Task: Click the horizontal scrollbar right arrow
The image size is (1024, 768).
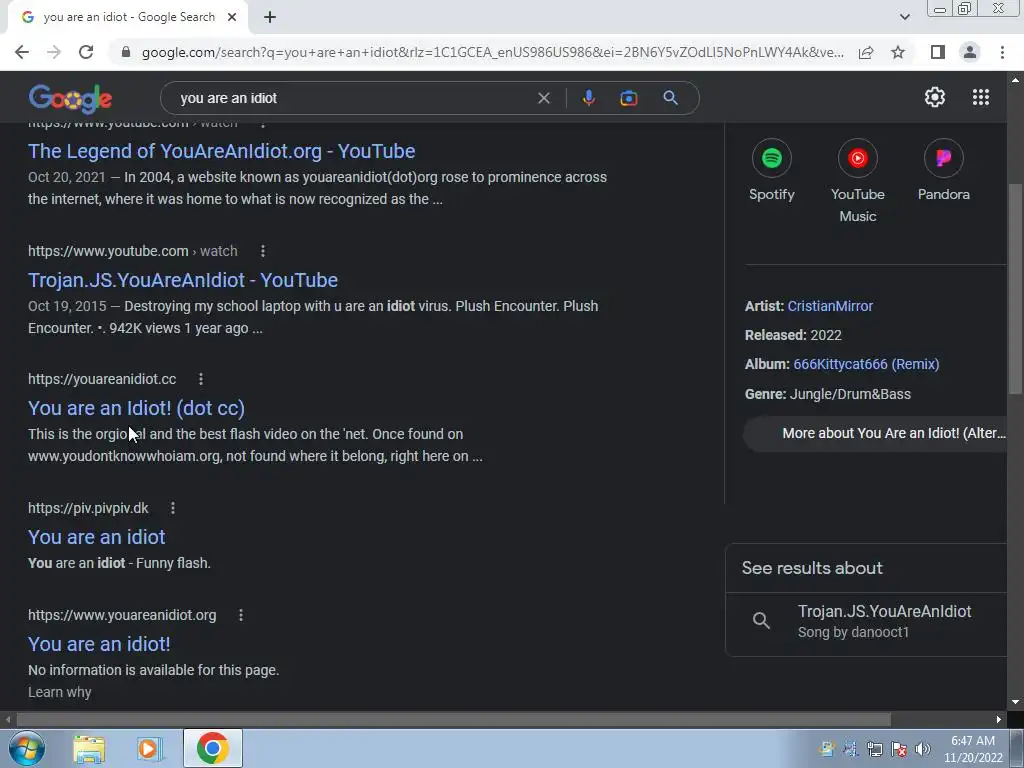Action: (x=999, y=719)
